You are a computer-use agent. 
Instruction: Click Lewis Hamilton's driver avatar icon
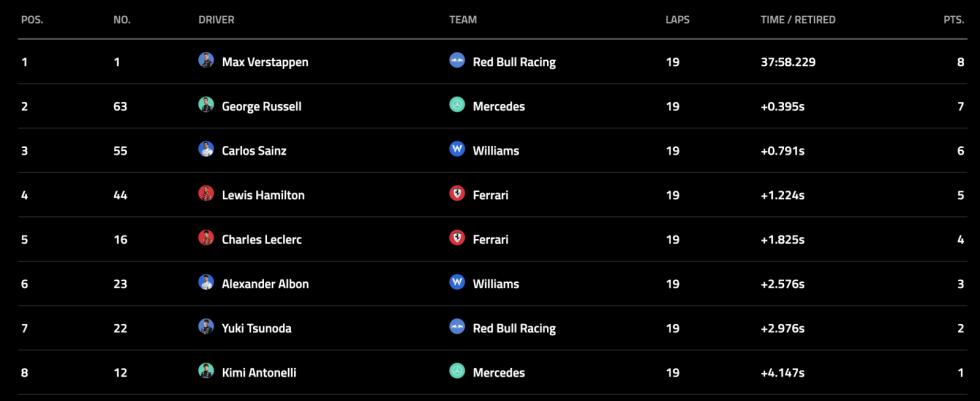(x=207, y=194)
